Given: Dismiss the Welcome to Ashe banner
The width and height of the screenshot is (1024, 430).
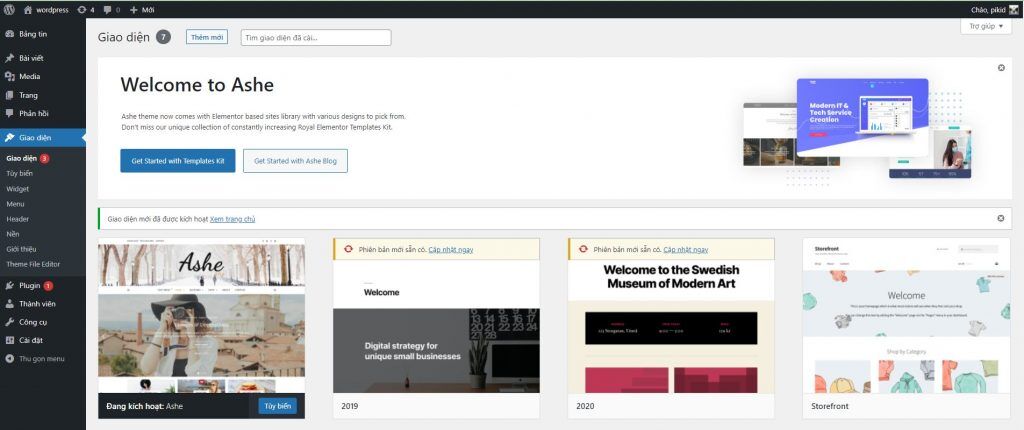Looking at the screenshot, I should pyautogui.click(x=1001, y=68).
